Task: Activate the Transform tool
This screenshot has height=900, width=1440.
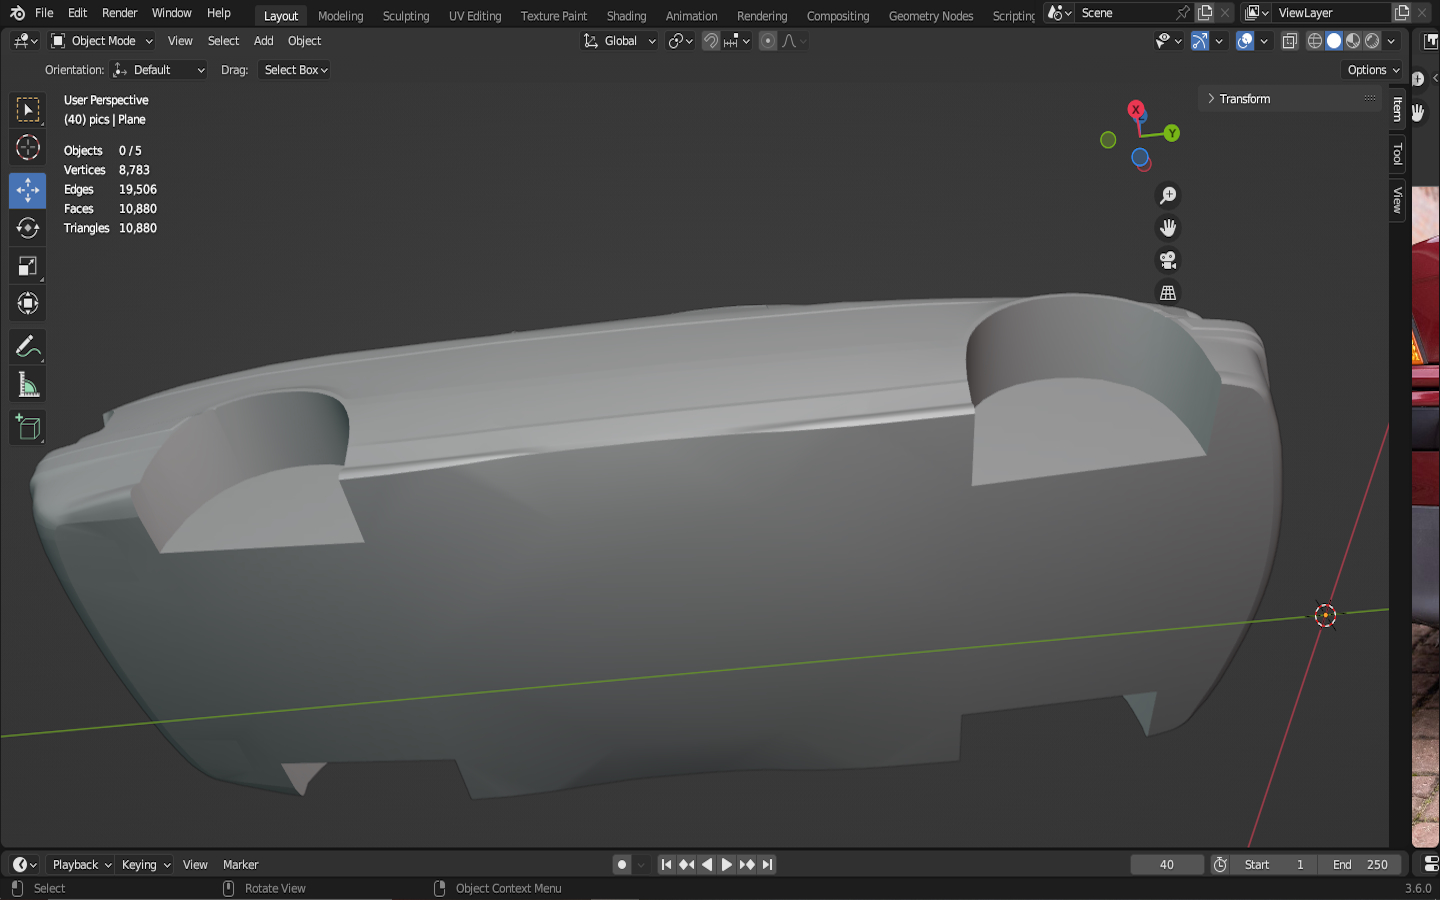Action: point(28,304)
